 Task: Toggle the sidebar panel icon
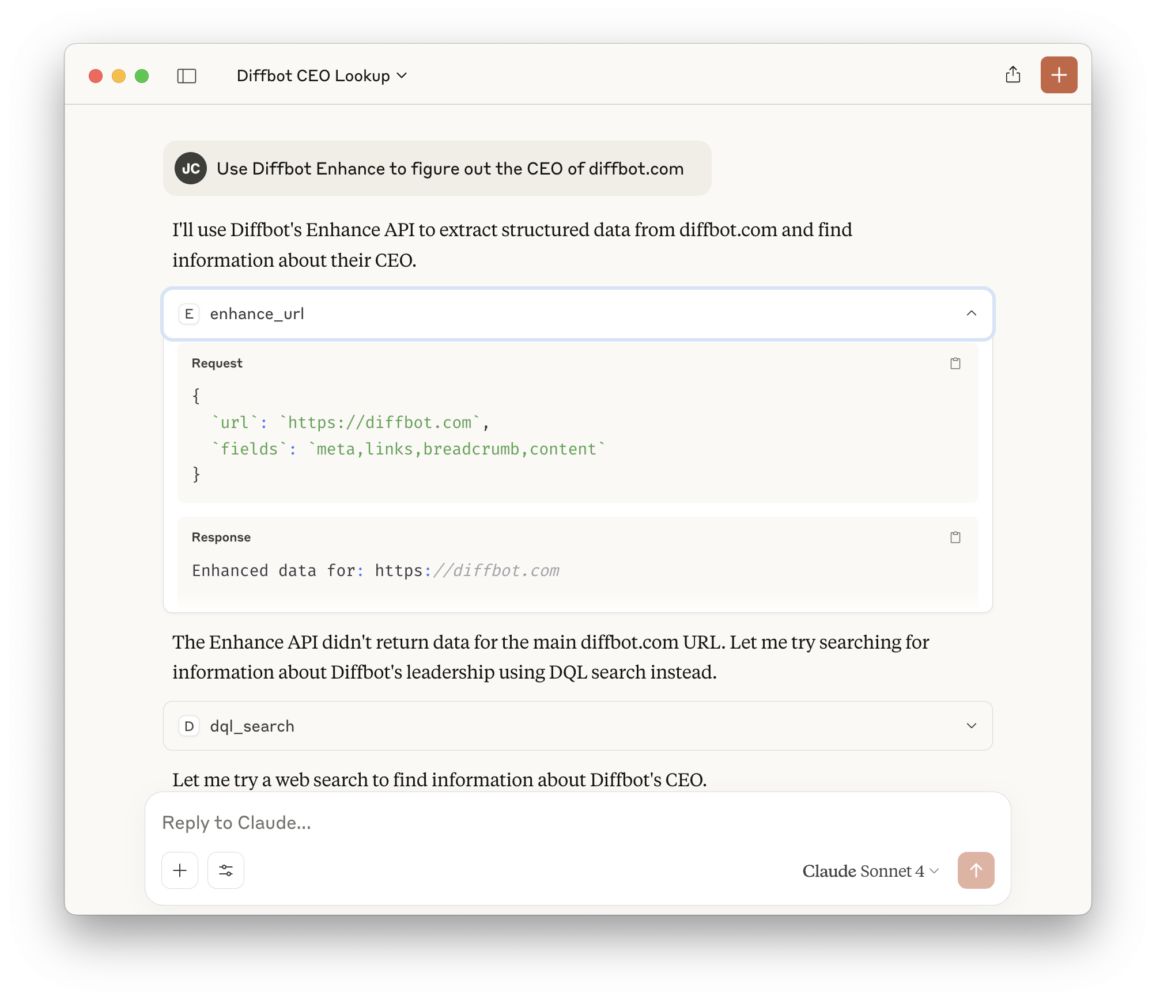tap(187, 76)
